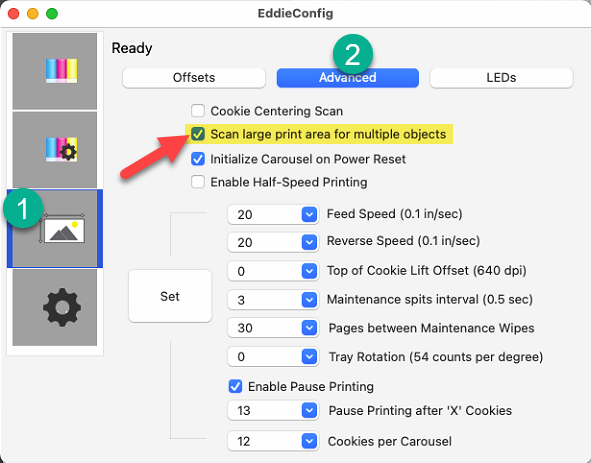Open the cartridge settings gear panel
The width and height of the screenshot is (591, 463).
click(55, 150)
